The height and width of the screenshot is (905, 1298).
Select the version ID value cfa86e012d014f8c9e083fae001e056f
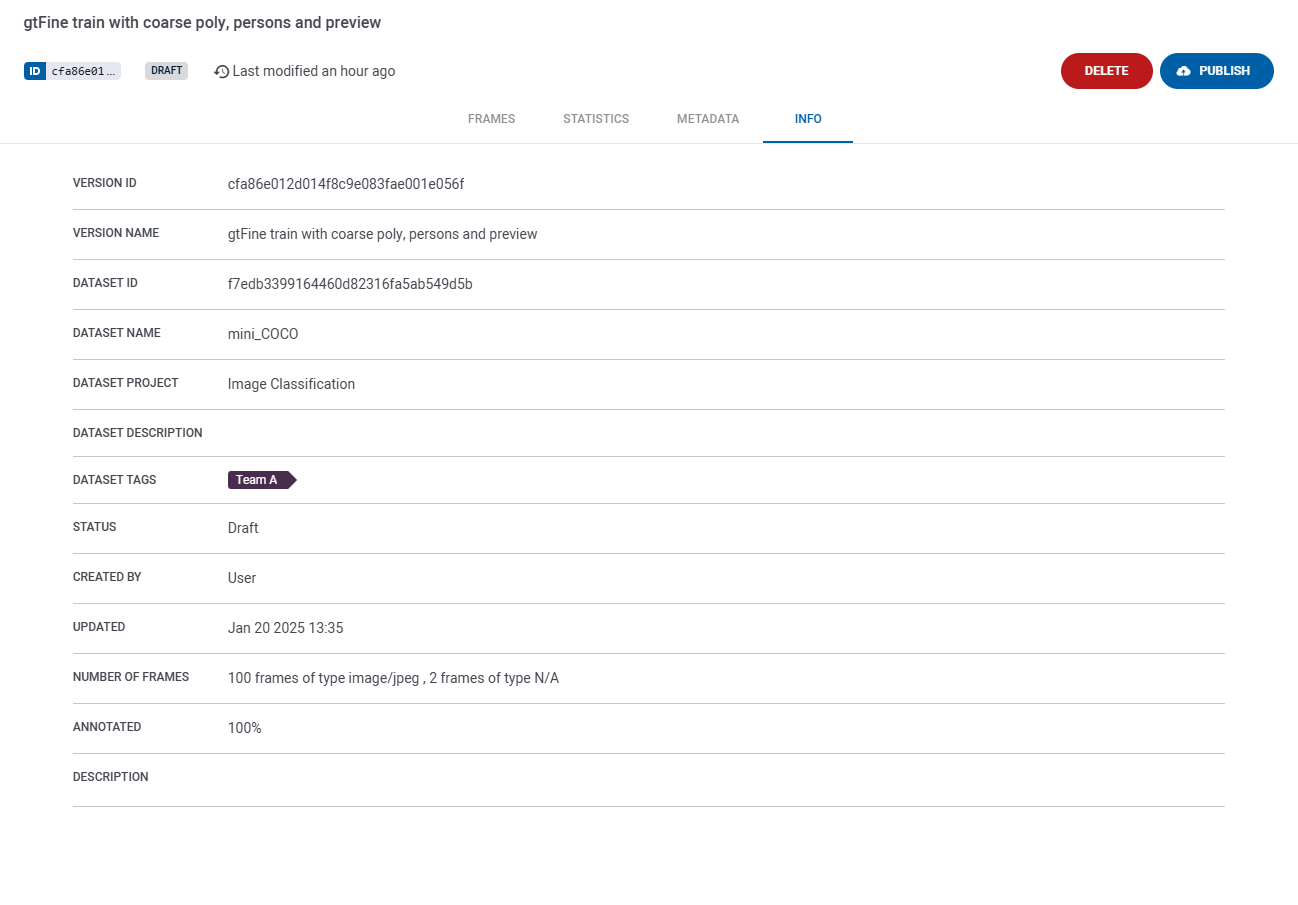[346, 184]
